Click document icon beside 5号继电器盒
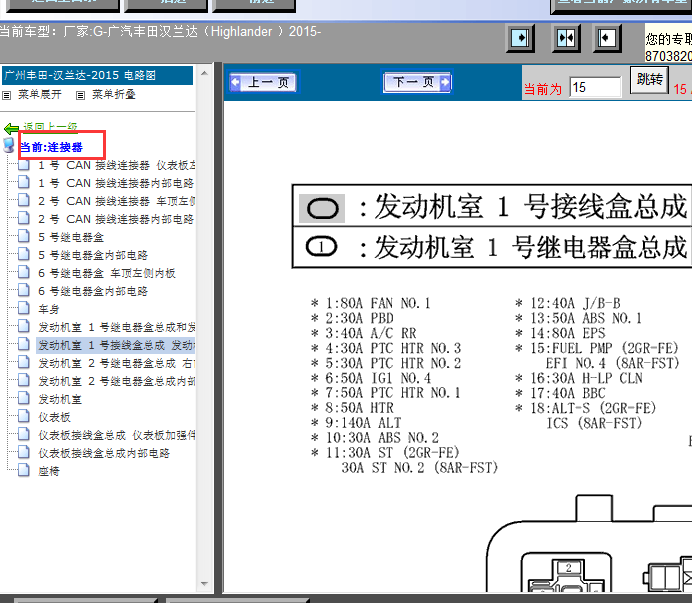Image resolution: width=692 pixels, height=603 pixels. pyautogui.click(x=24, y=236)
